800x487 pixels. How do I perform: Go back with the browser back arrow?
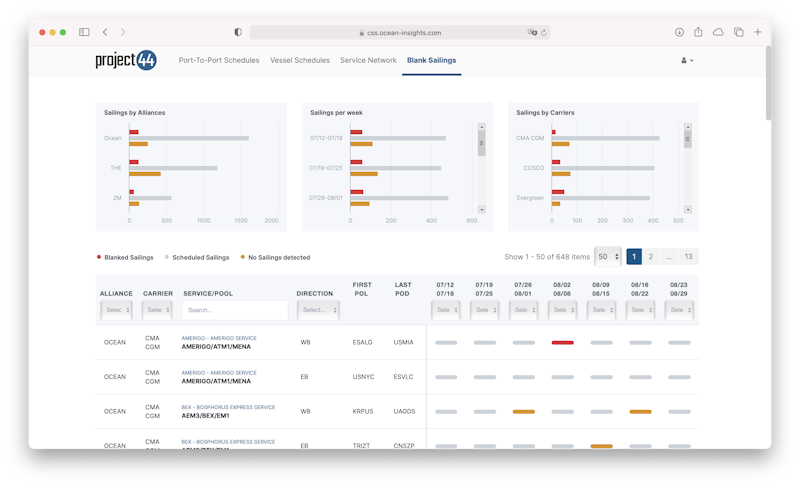105,32
